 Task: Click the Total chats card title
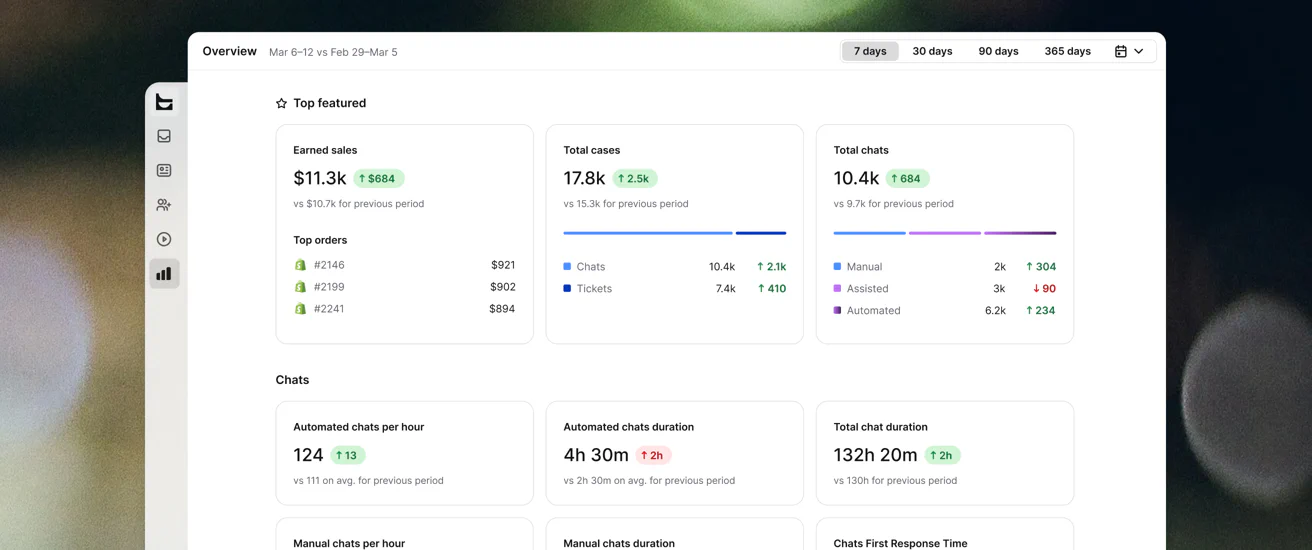click(x=861, y=150)
